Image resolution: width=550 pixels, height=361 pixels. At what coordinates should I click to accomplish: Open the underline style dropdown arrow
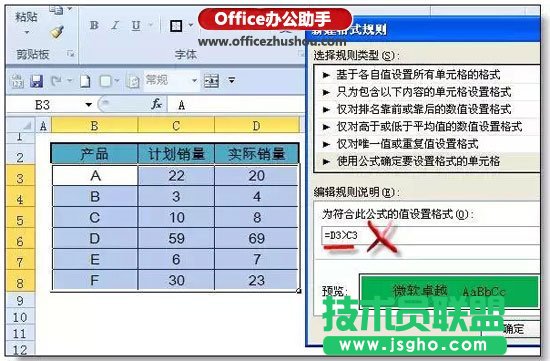point(151,25)
